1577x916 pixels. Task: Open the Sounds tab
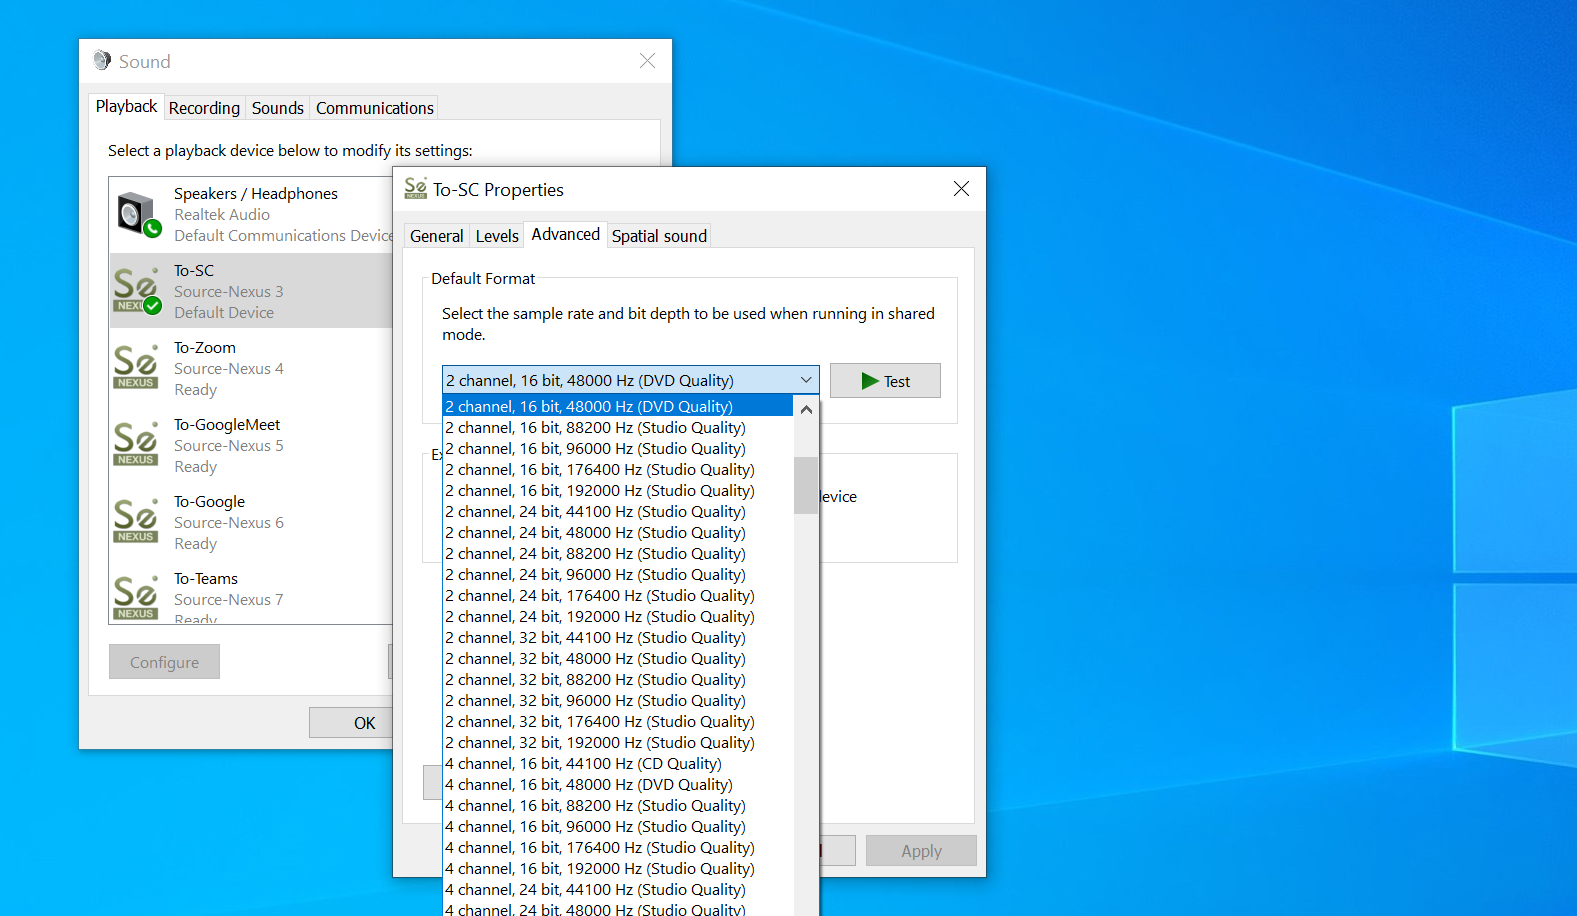tap(277, 108)
